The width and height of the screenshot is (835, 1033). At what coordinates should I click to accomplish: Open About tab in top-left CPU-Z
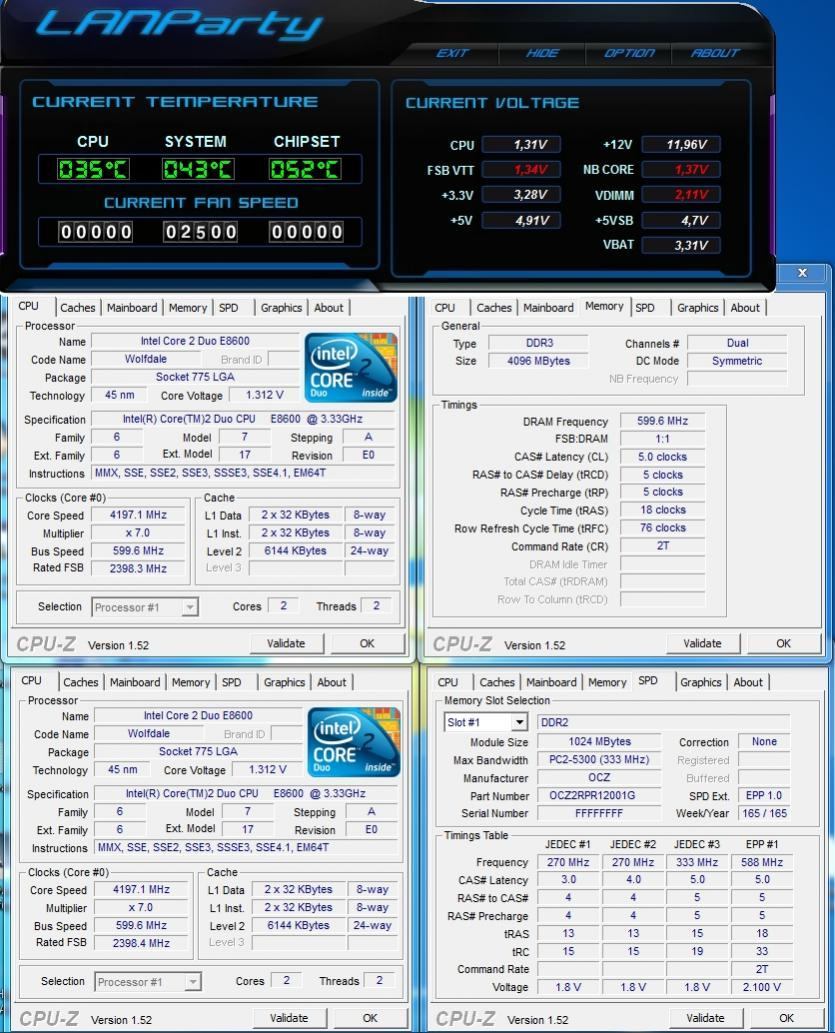coord(329,308)
